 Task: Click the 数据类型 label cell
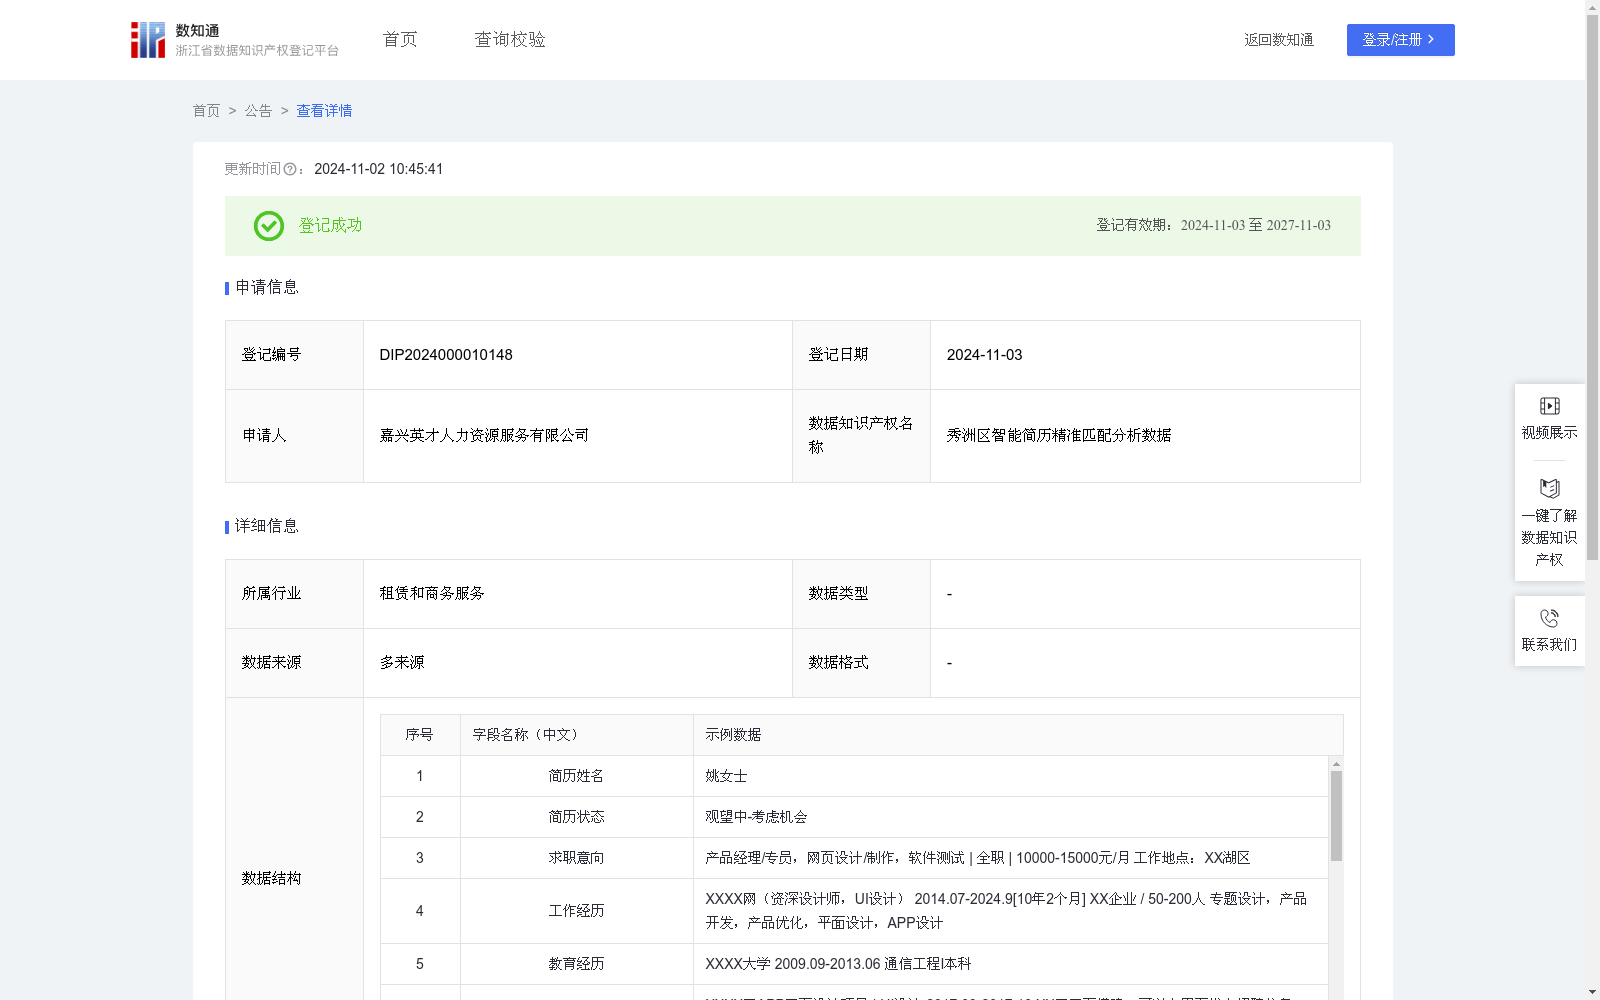click(861, 594)
